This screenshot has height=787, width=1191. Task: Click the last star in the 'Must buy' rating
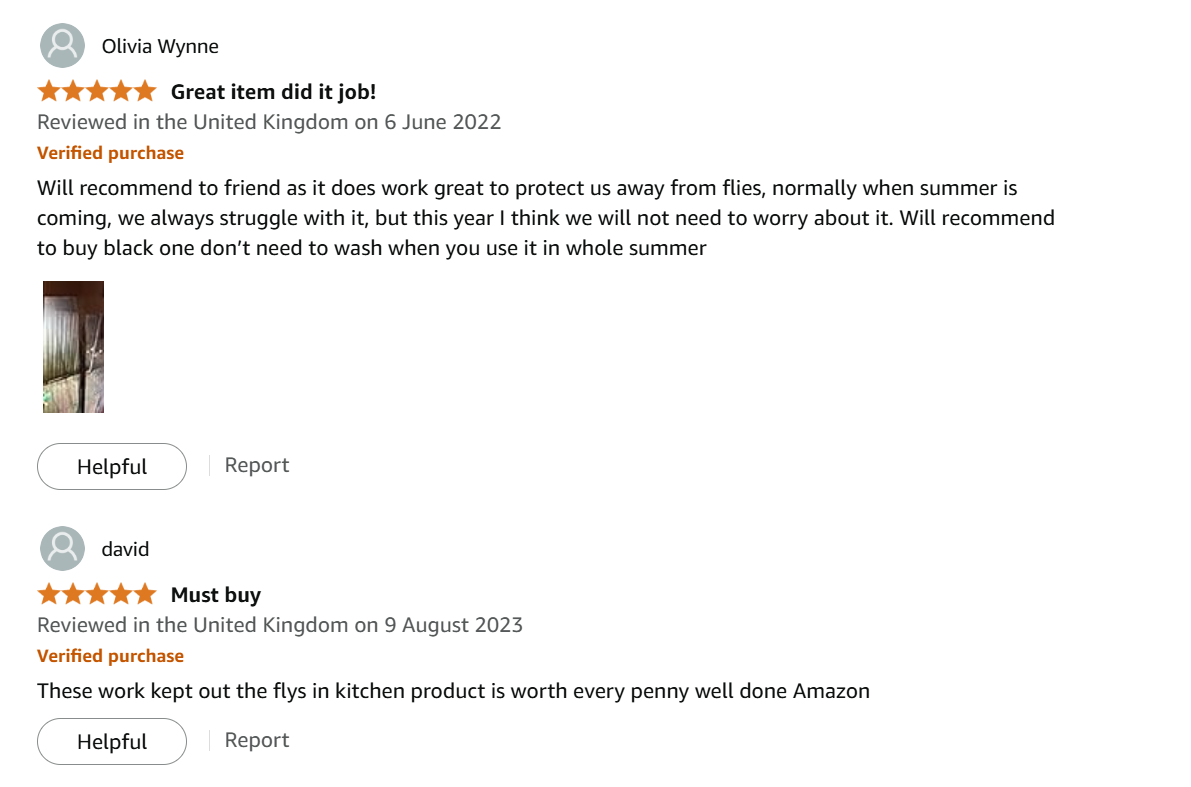(x=146, y=595)
